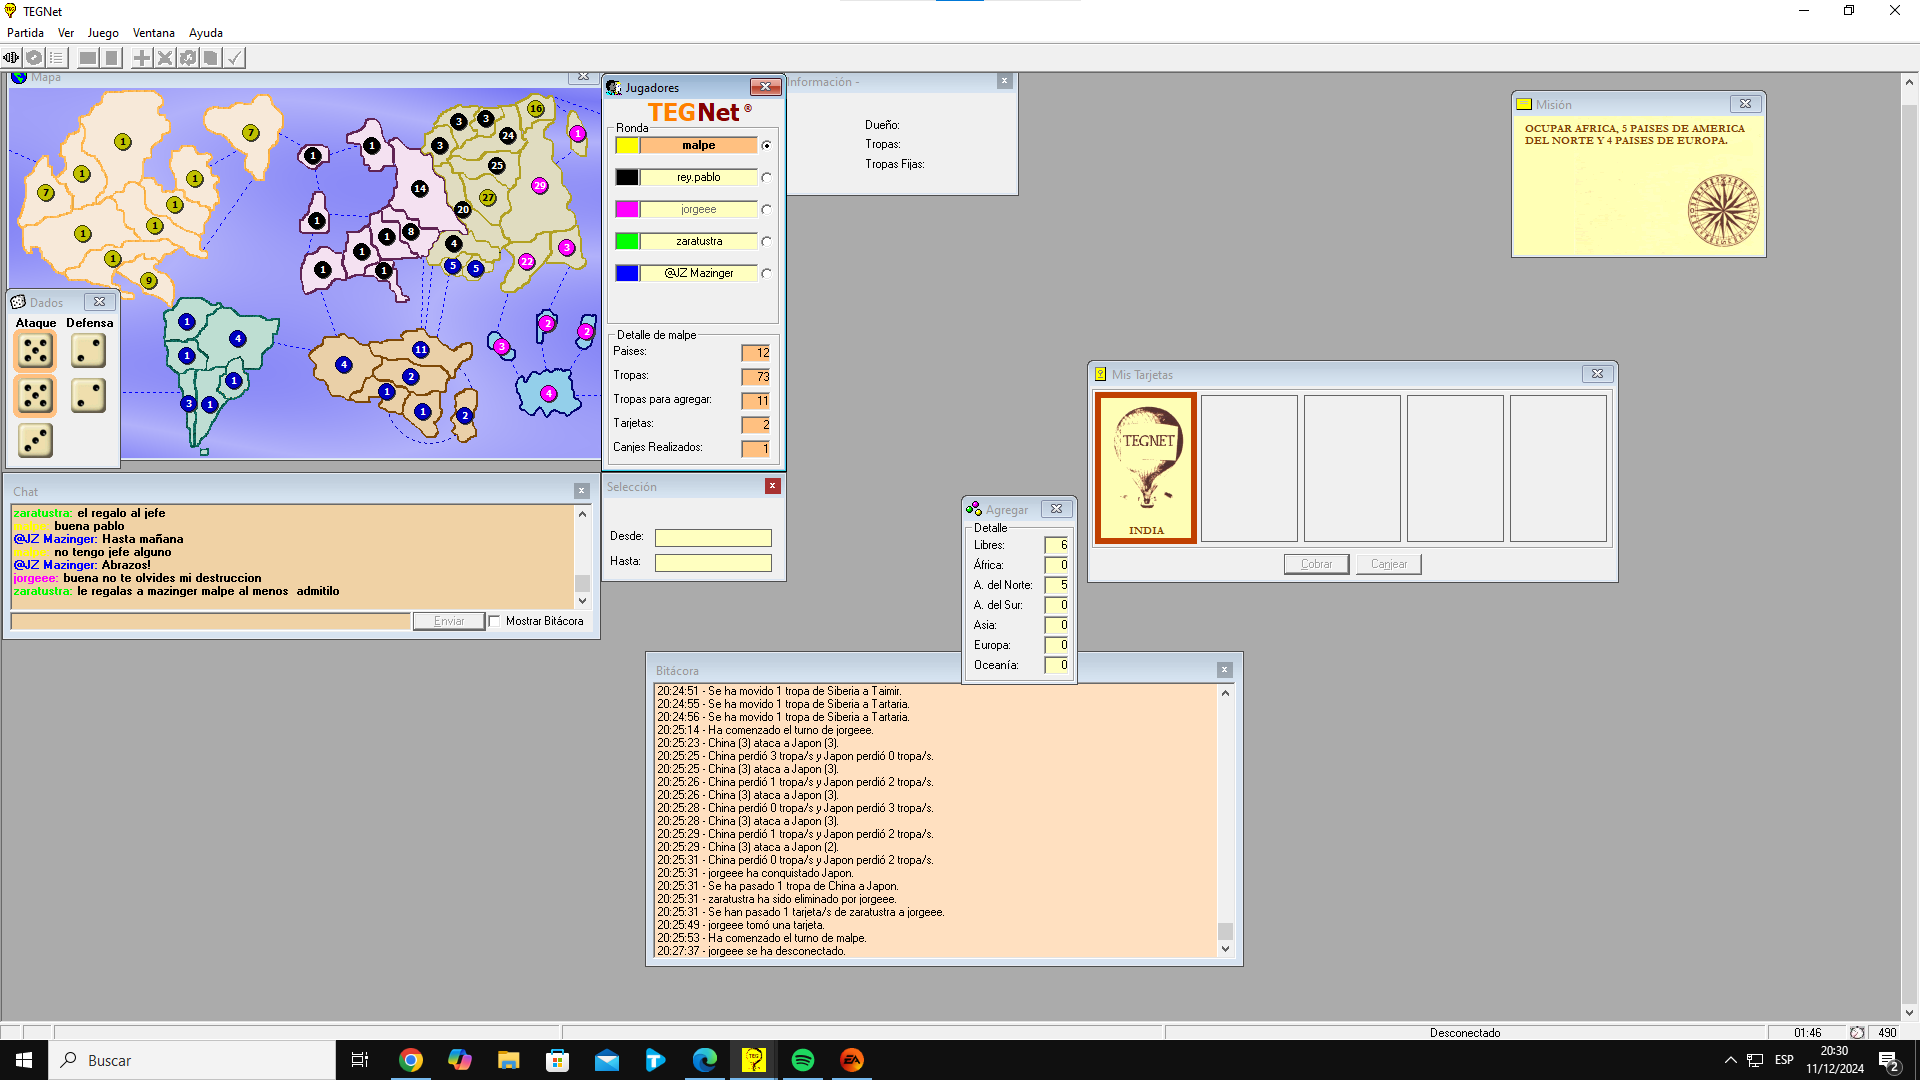1920x1080 pixels.
Task: Click the list view toolbar icon
Action: 57,58
